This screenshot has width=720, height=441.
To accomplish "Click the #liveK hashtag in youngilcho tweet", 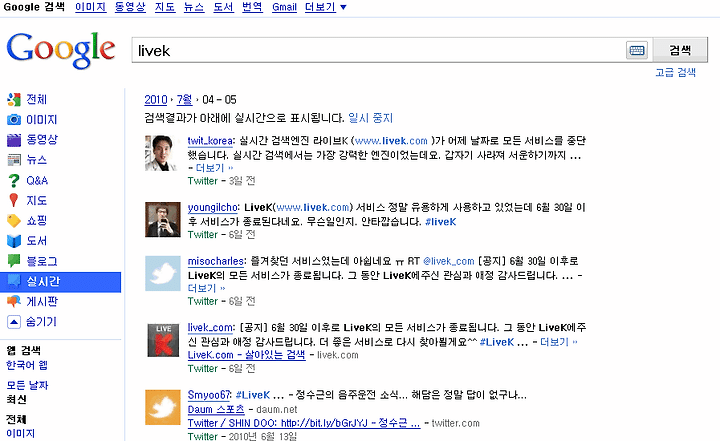I will [441, 222].
